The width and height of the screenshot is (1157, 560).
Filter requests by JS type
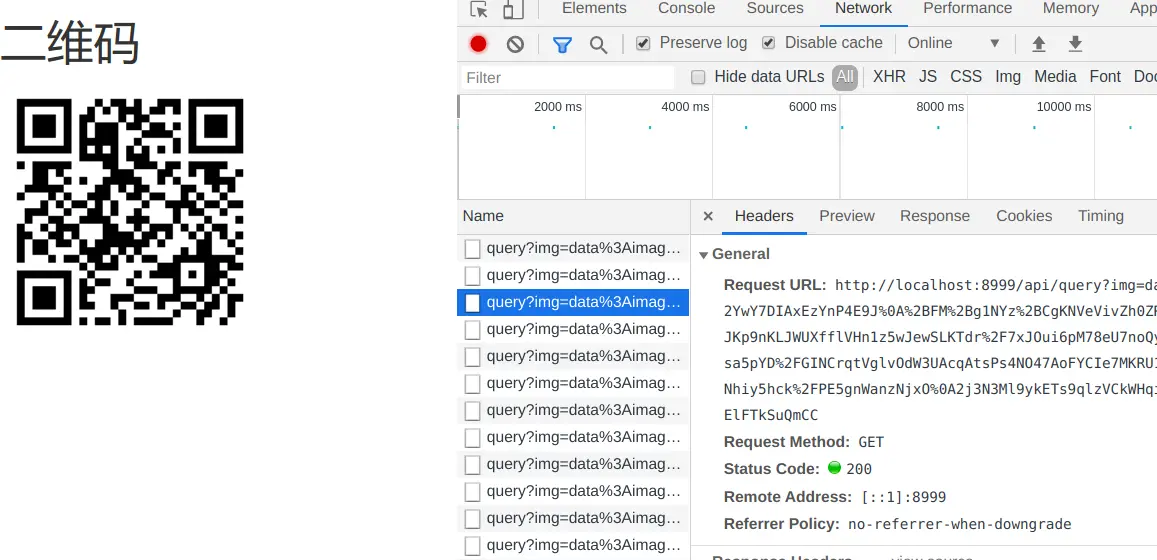(x=928, y=77)
